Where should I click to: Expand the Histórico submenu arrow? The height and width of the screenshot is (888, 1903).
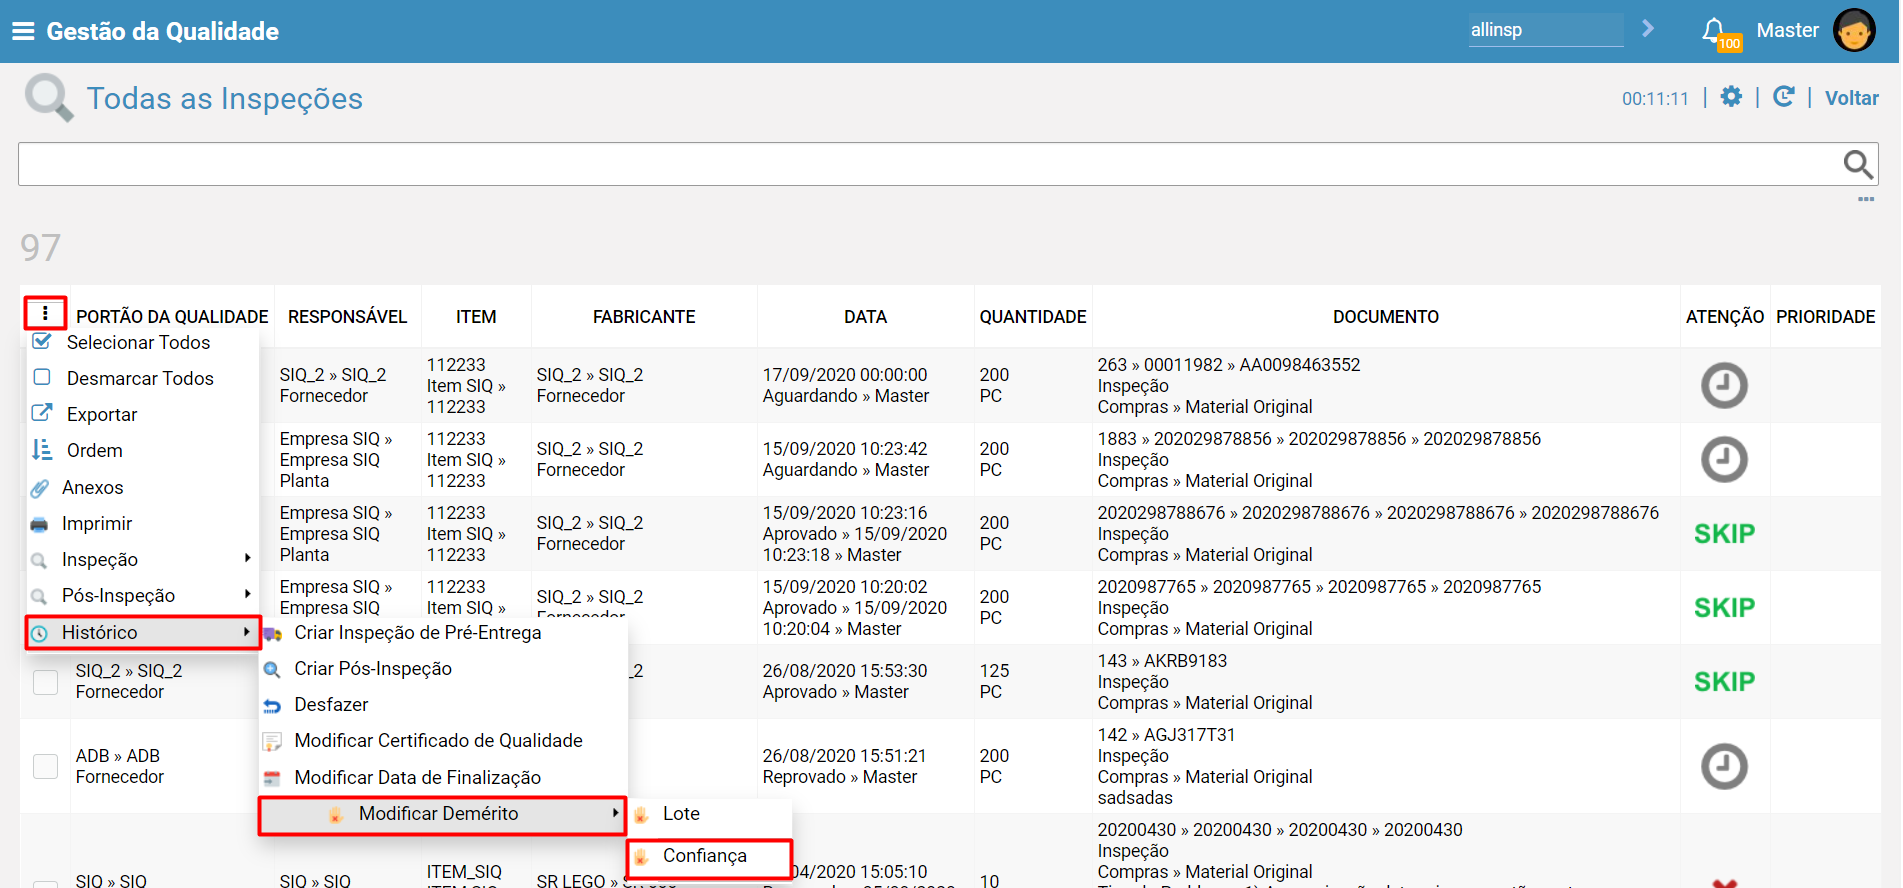click(x=247, y=631)
